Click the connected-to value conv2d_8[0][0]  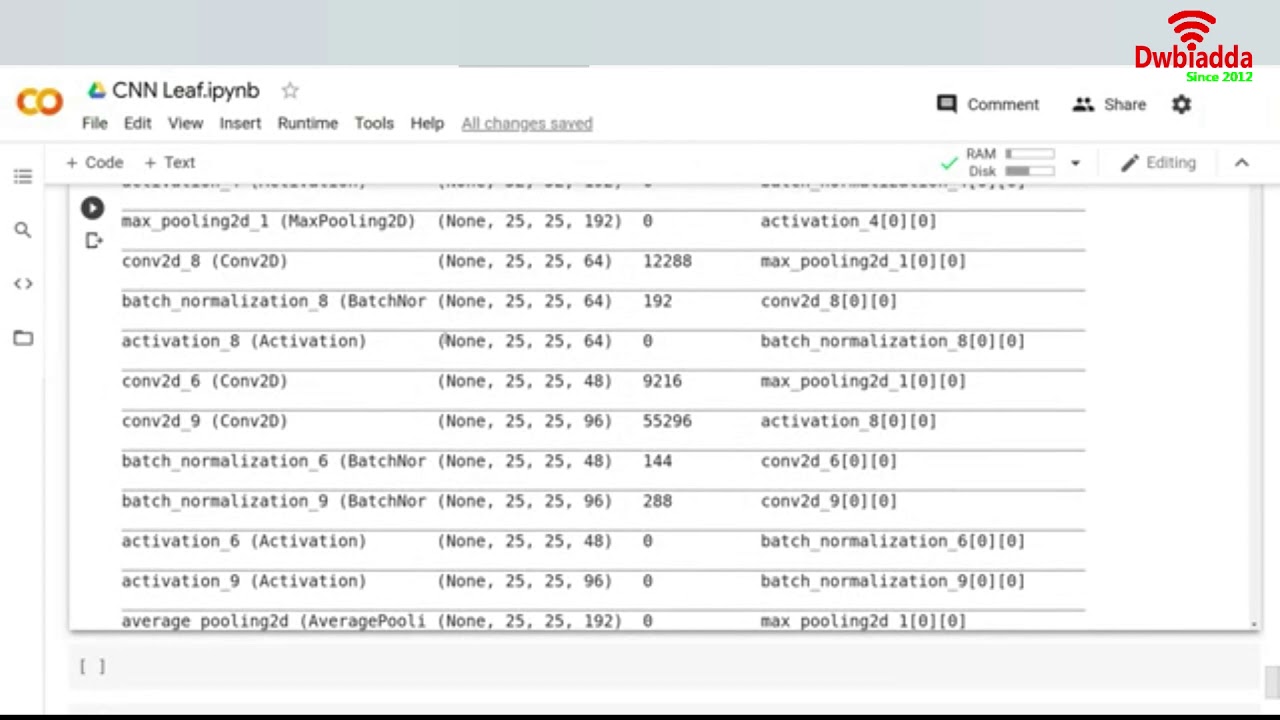tap(829, 301)
